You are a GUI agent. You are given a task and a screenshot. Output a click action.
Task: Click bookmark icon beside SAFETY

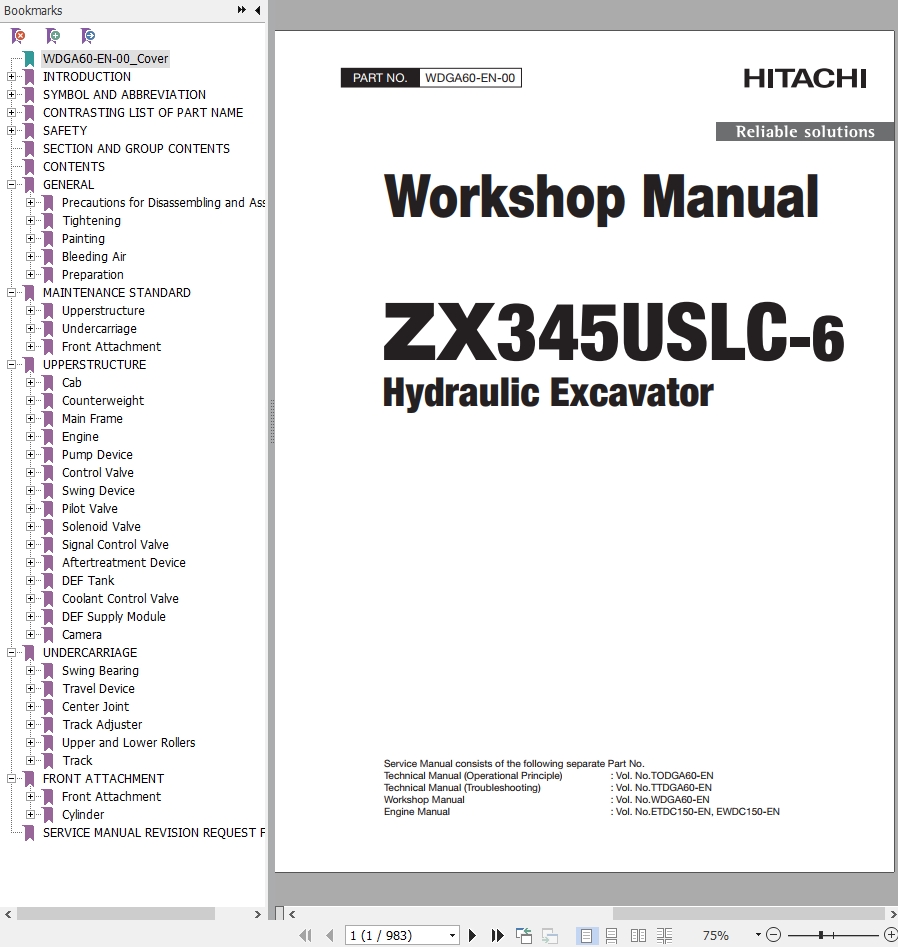pos(29,130)
